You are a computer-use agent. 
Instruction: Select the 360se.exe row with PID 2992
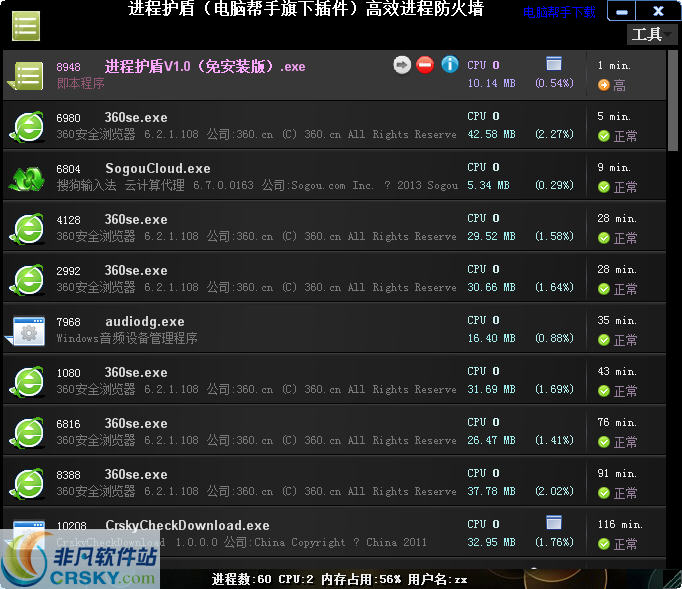334,278
